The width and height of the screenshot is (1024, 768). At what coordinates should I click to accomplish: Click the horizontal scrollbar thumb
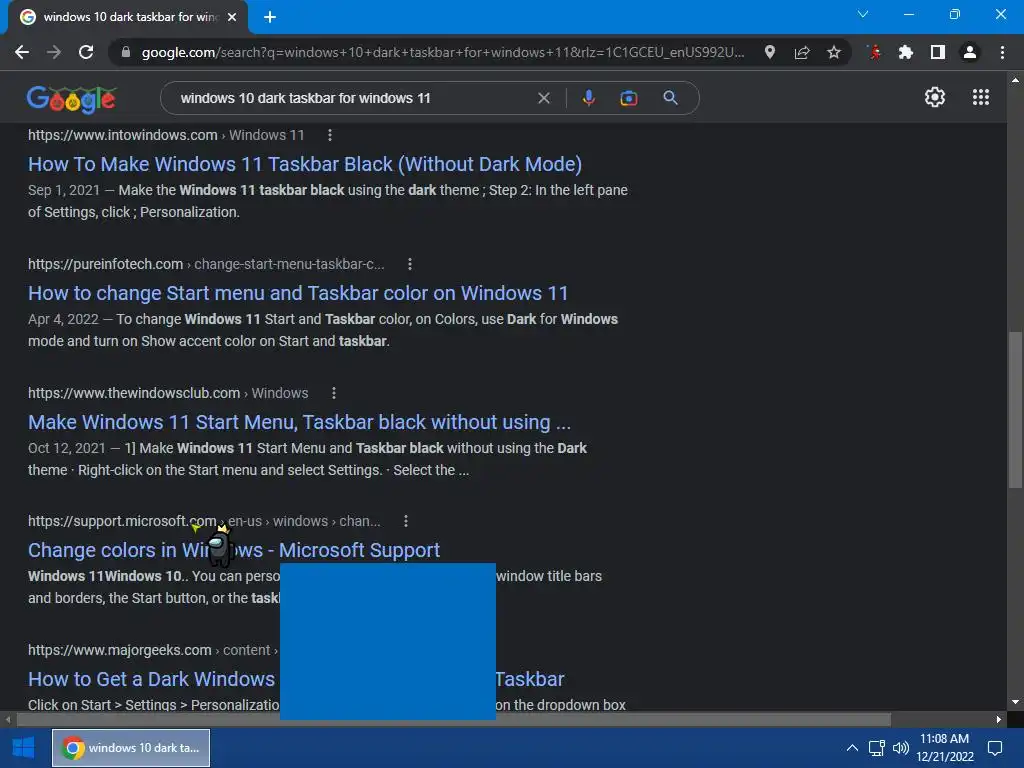[x=453, y=720]
